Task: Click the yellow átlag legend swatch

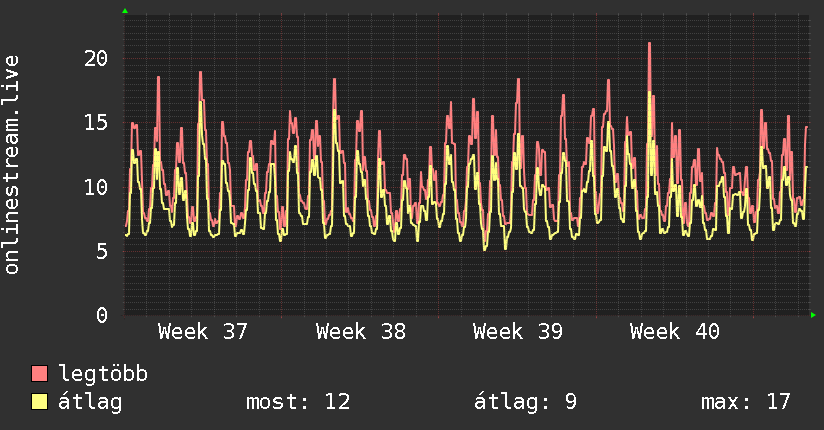Action: [39, 402]
